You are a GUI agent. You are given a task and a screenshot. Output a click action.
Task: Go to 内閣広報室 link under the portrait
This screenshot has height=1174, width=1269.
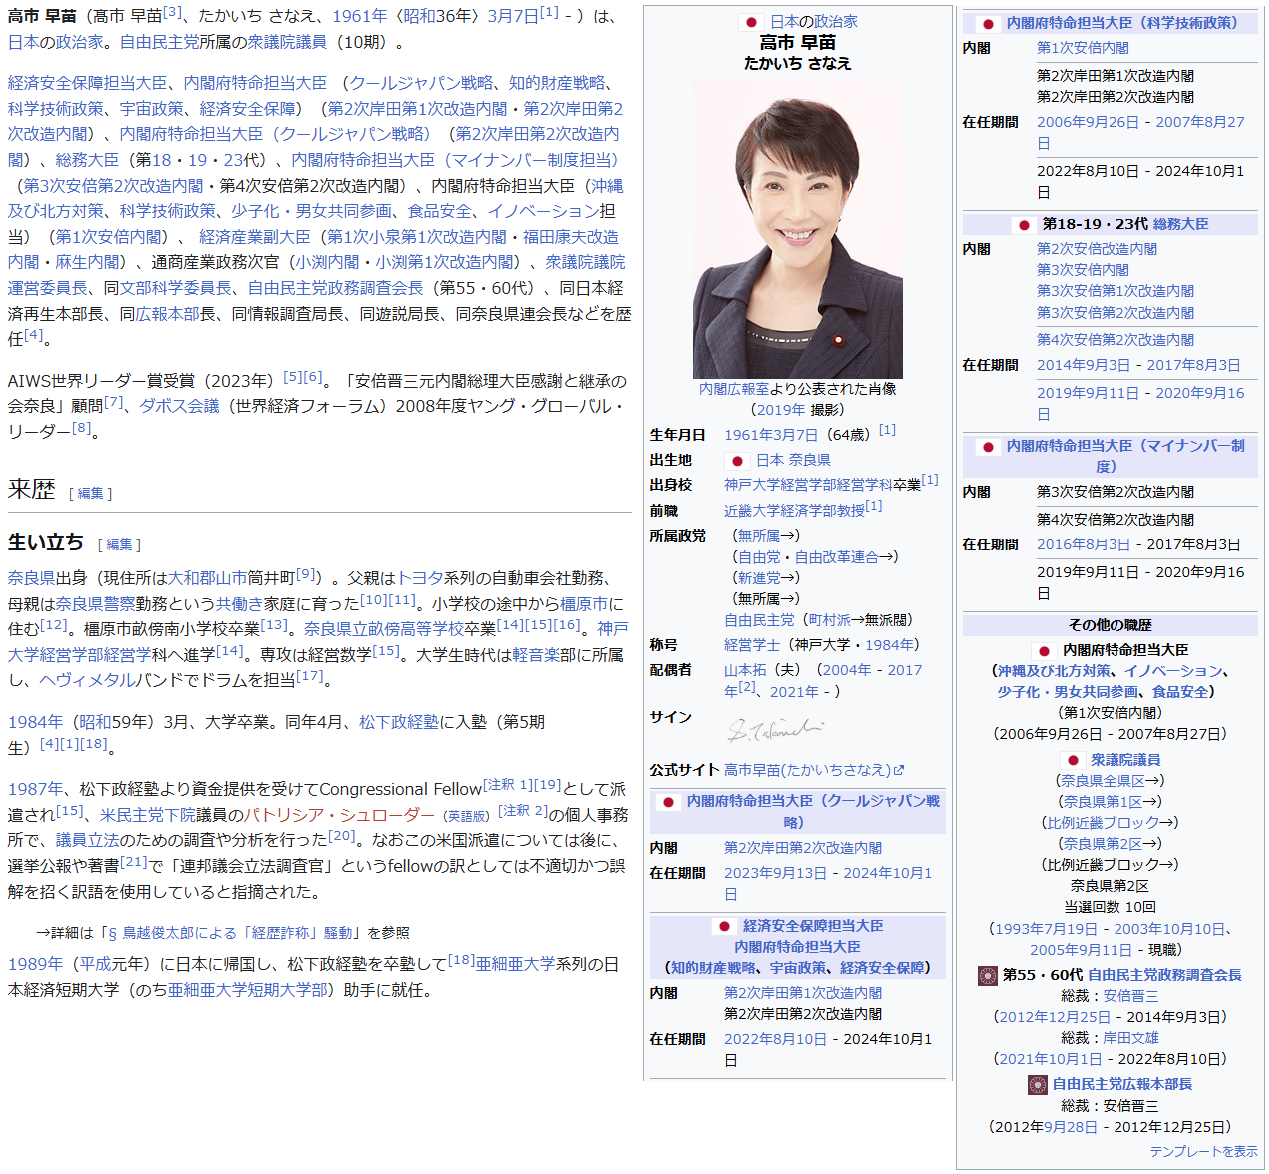tap(733, 389)
